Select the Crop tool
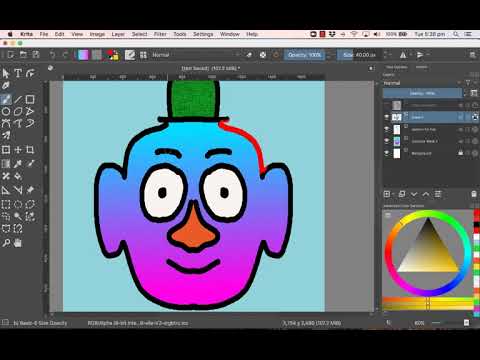480x360 pixels. (x=30, y=150)
